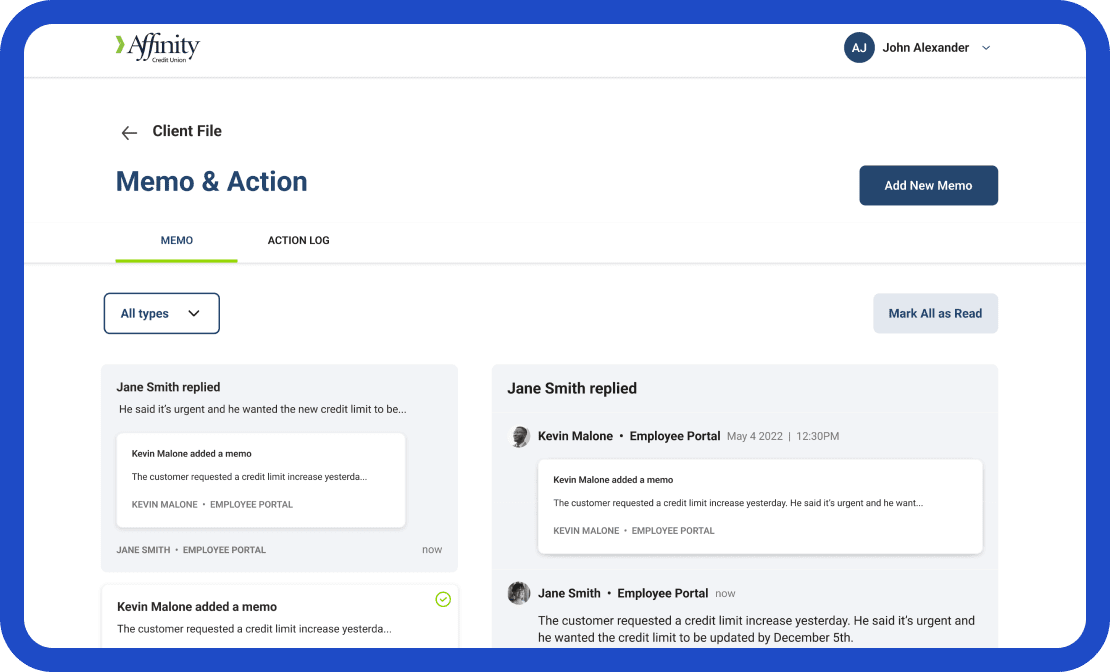Screen dimensions: 1110x672
Task: Open the Jane Smith replied memo card
Action: click(279, 397)
